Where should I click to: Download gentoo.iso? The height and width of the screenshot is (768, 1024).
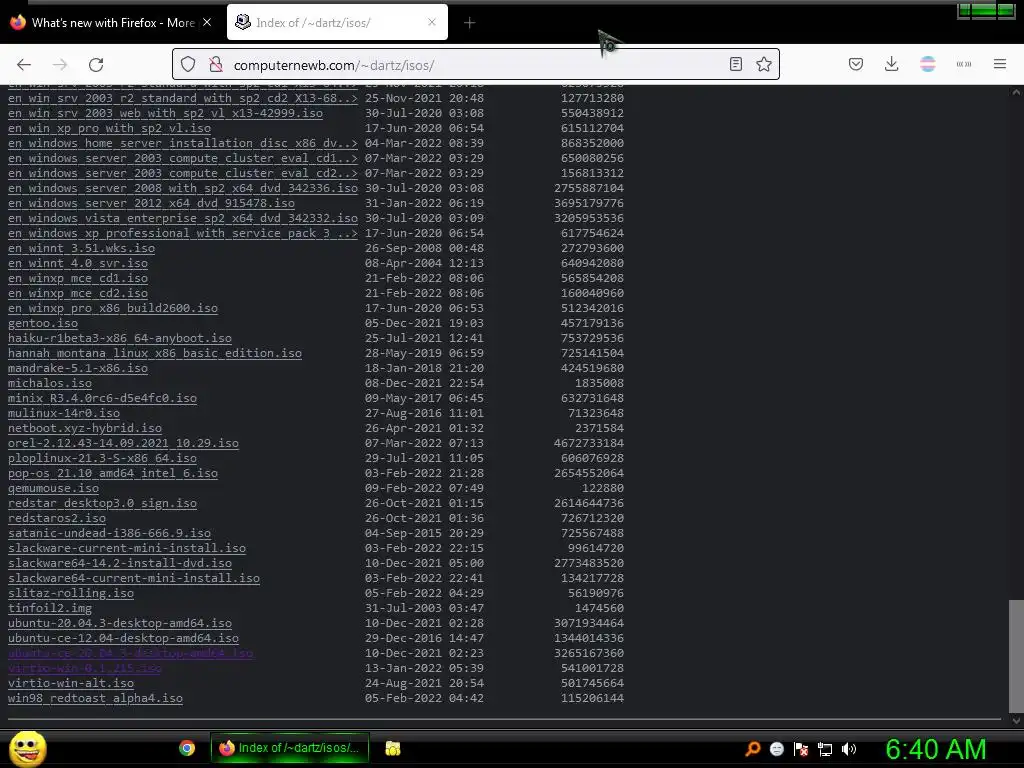coord(42,323)
